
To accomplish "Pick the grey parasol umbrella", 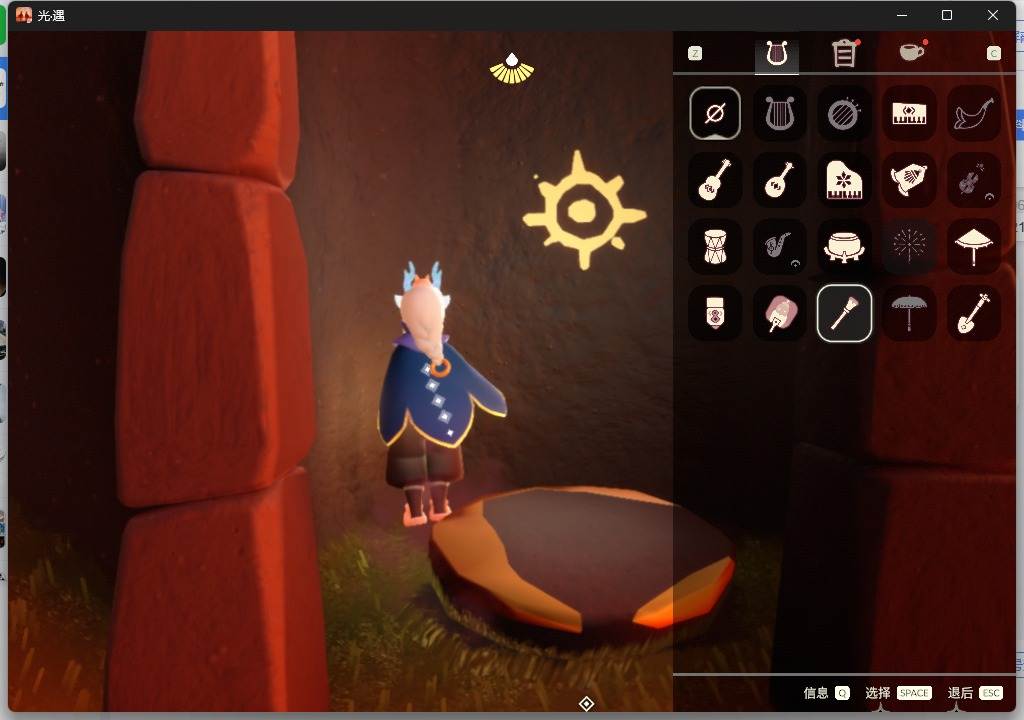I will point(908,313).
